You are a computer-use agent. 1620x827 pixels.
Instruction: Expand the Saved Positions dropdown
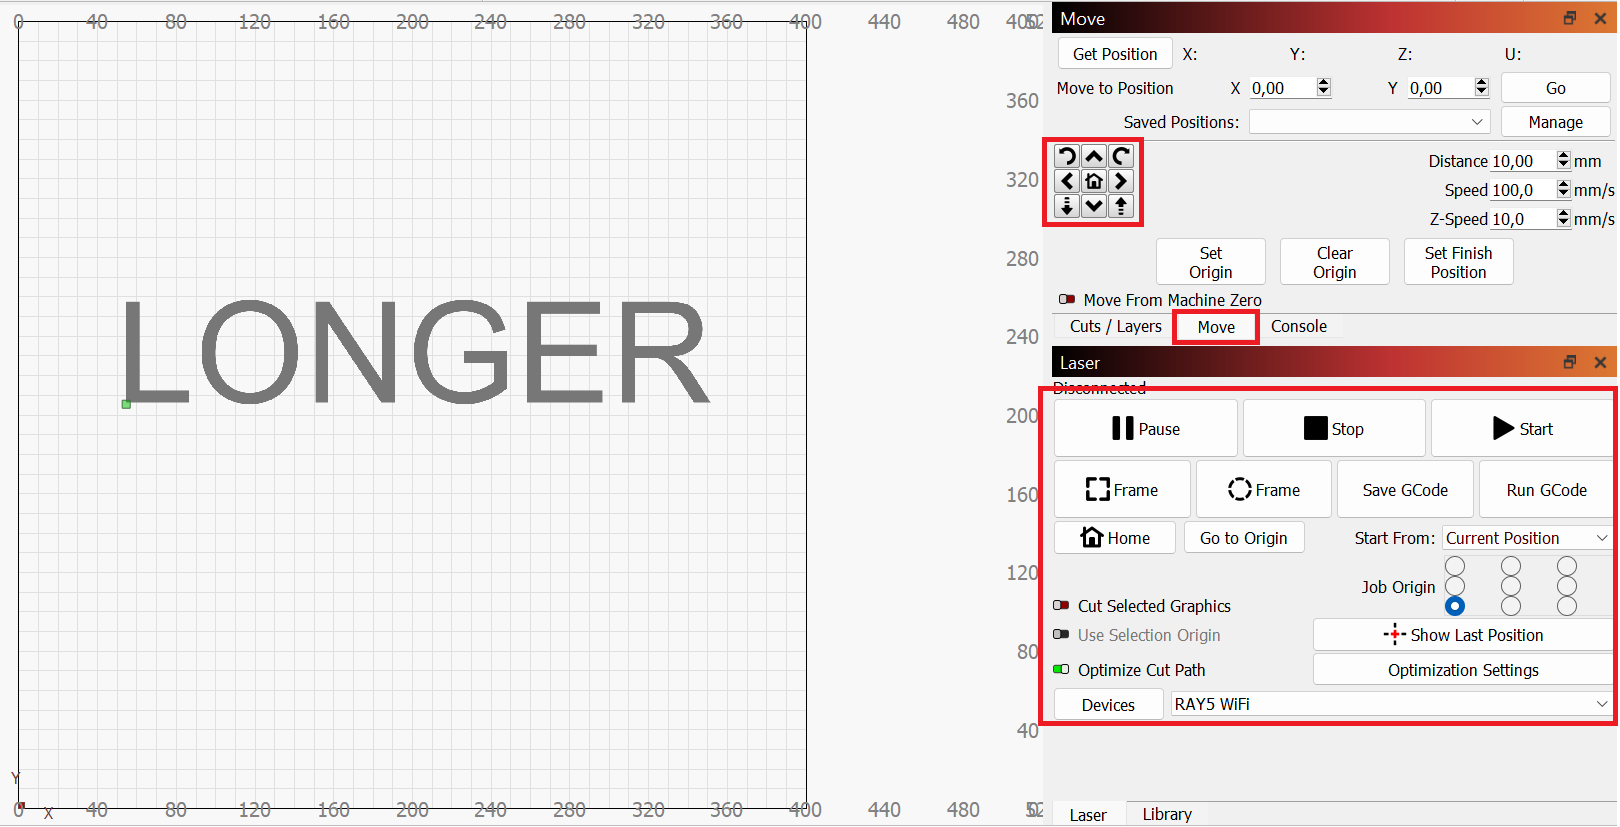coord(1369,122)
